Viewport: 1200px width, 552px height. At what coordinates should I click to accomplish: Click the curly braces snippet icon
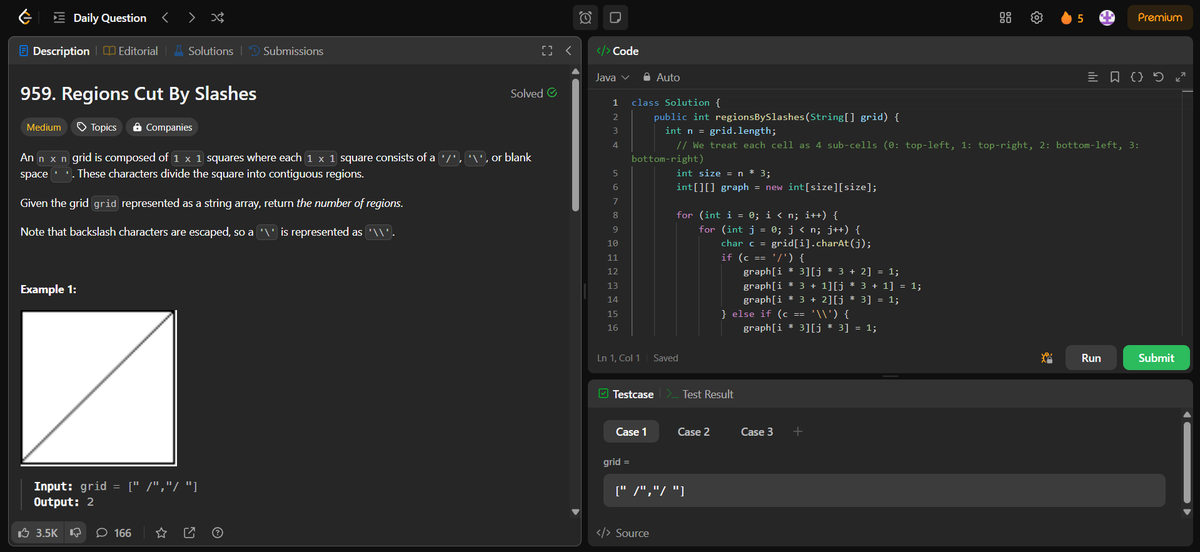[x=1137, y=77]
